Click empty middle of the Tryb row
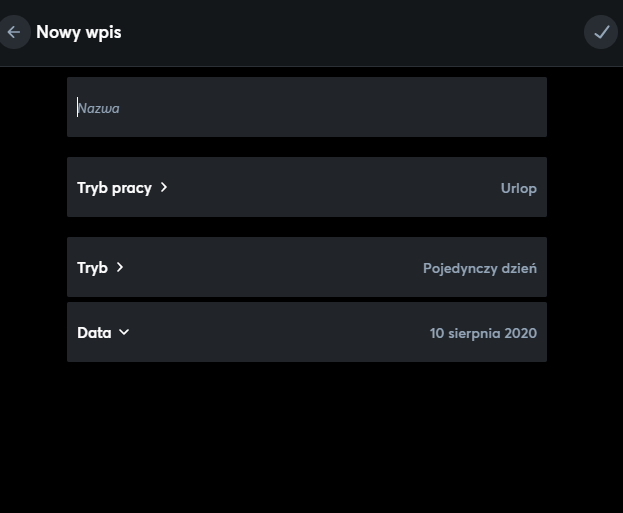The height and width of the screenshot is (513, 623). click(x=270, y=268)
